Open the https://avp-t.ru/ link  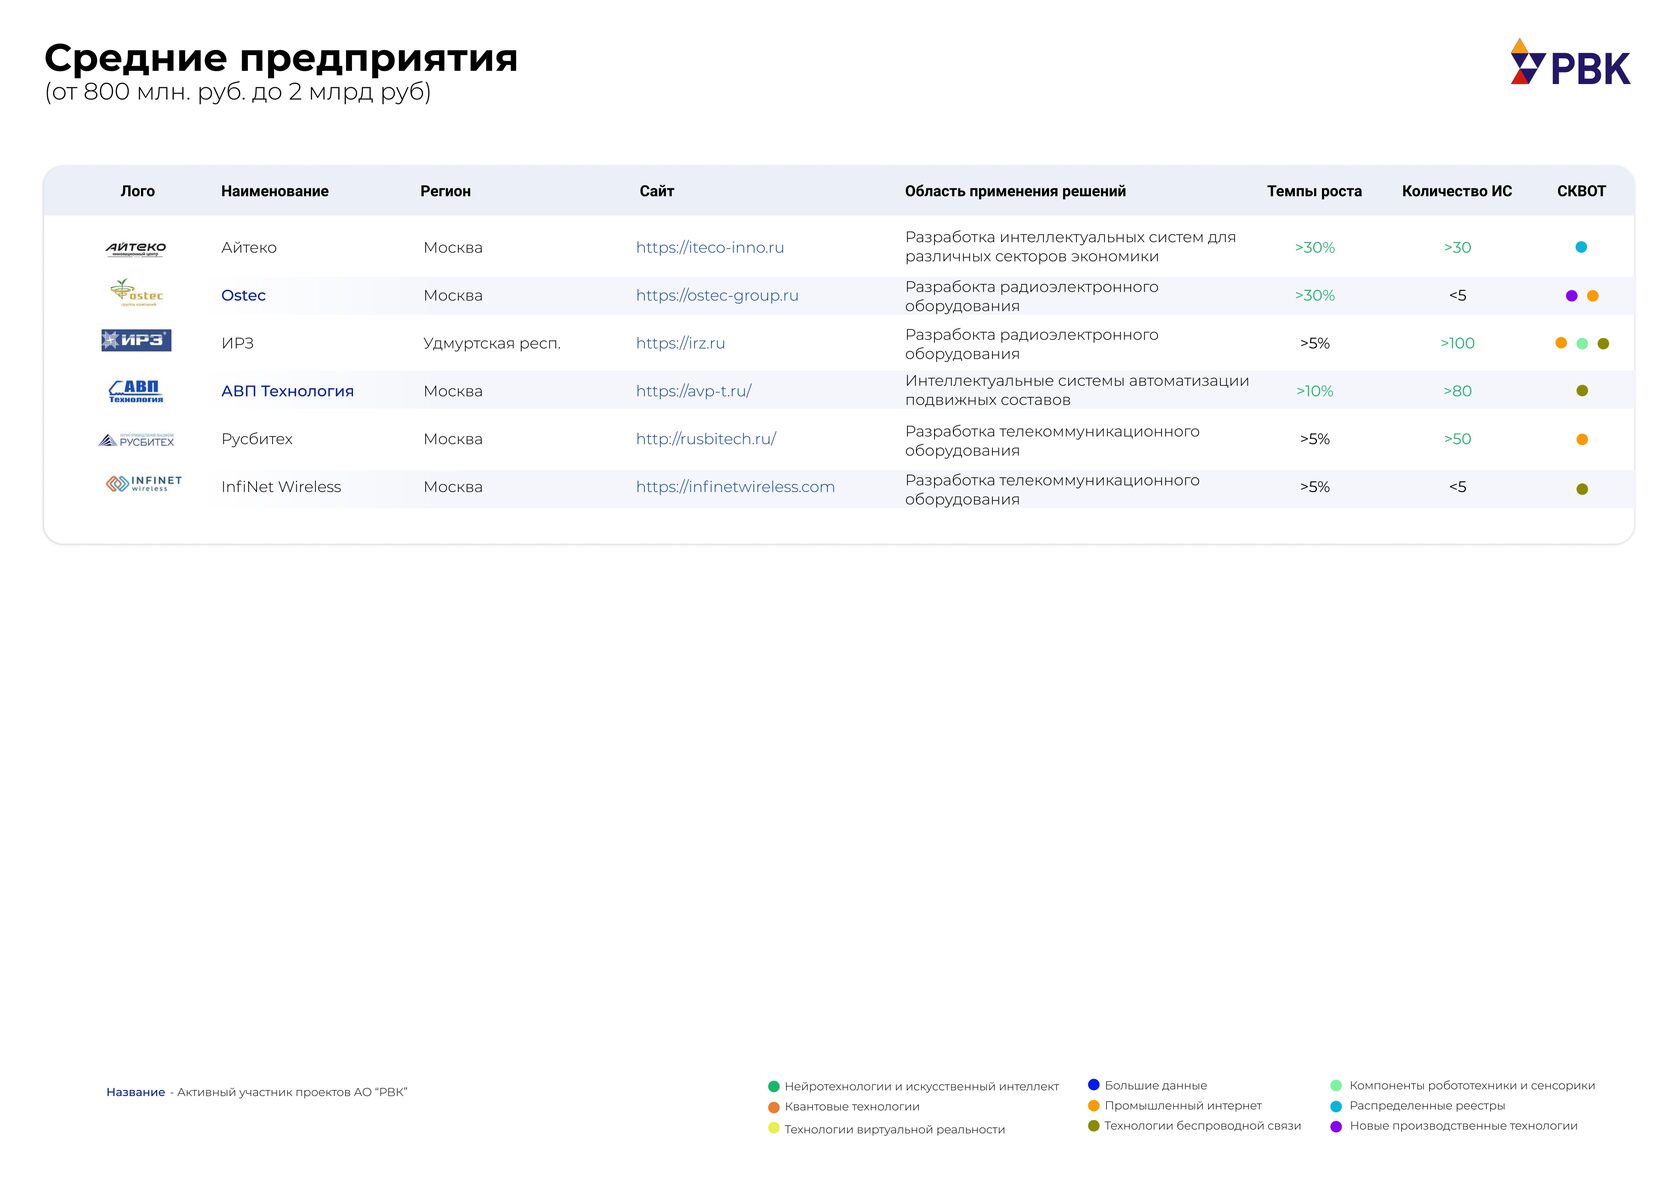point(694,391)
